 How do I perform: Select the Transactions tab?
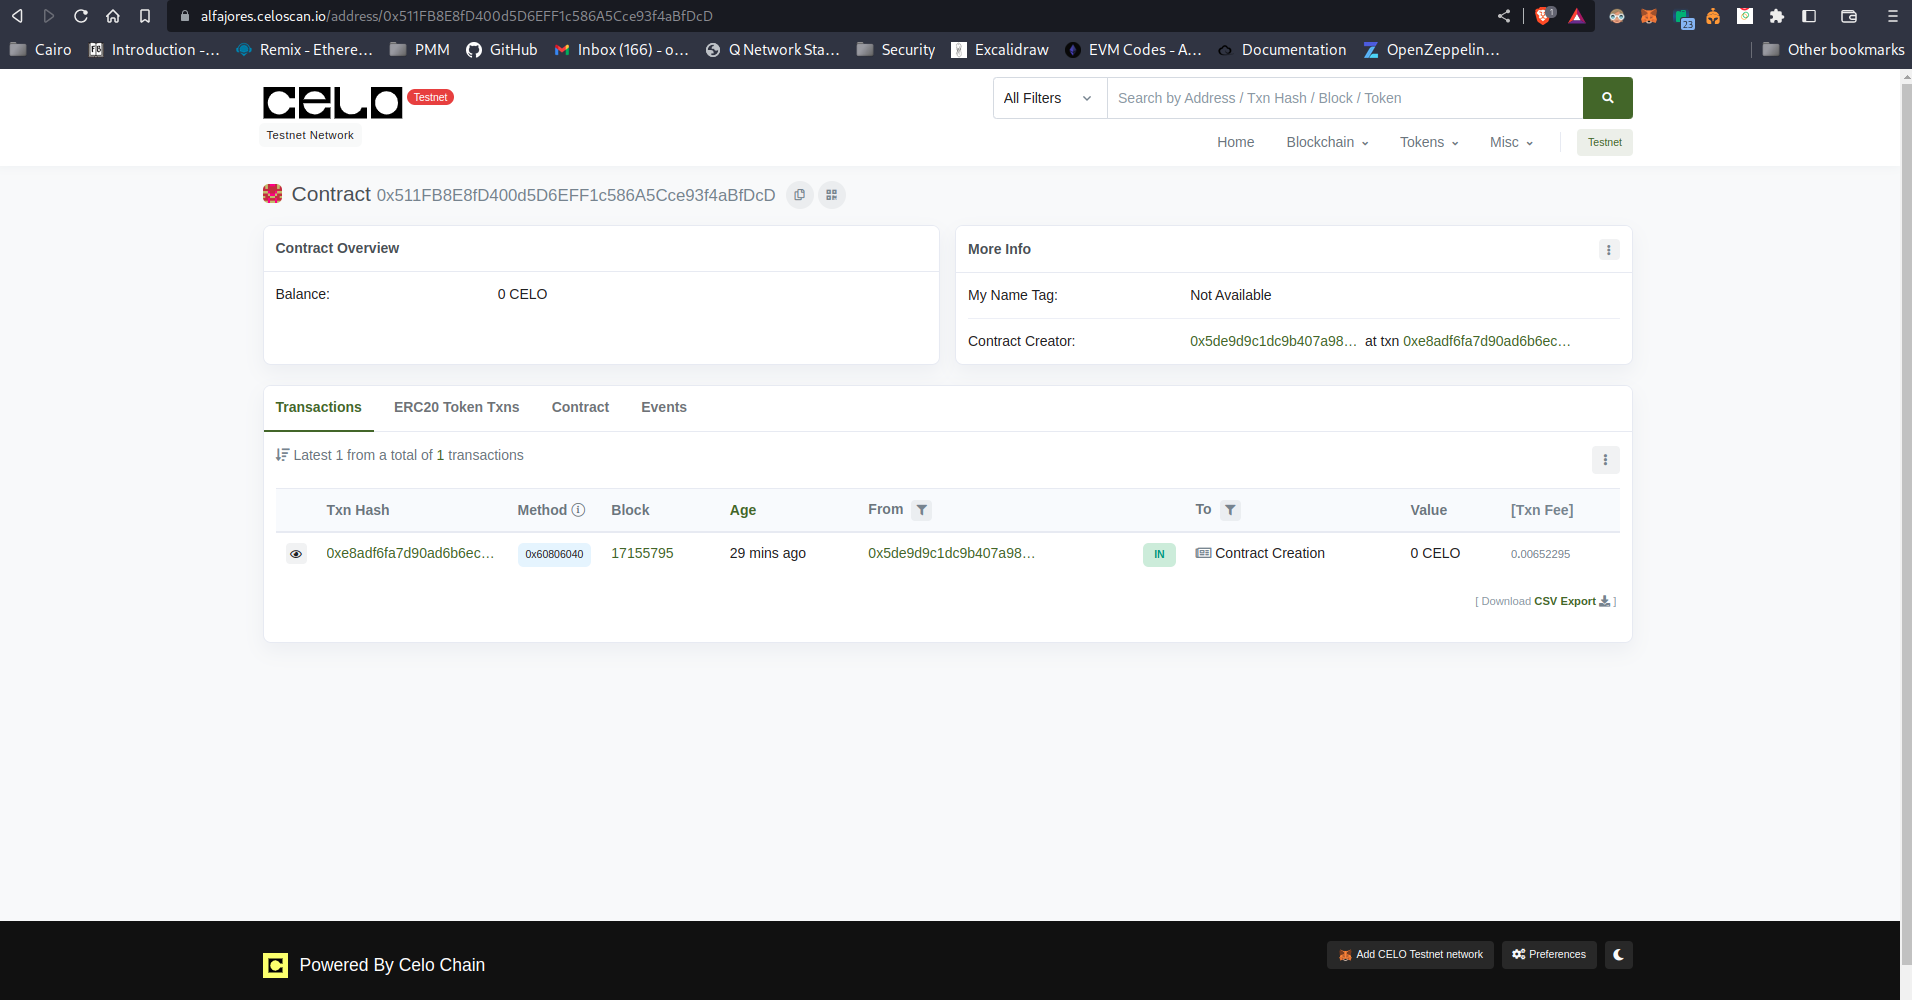(x=319, y=407)
